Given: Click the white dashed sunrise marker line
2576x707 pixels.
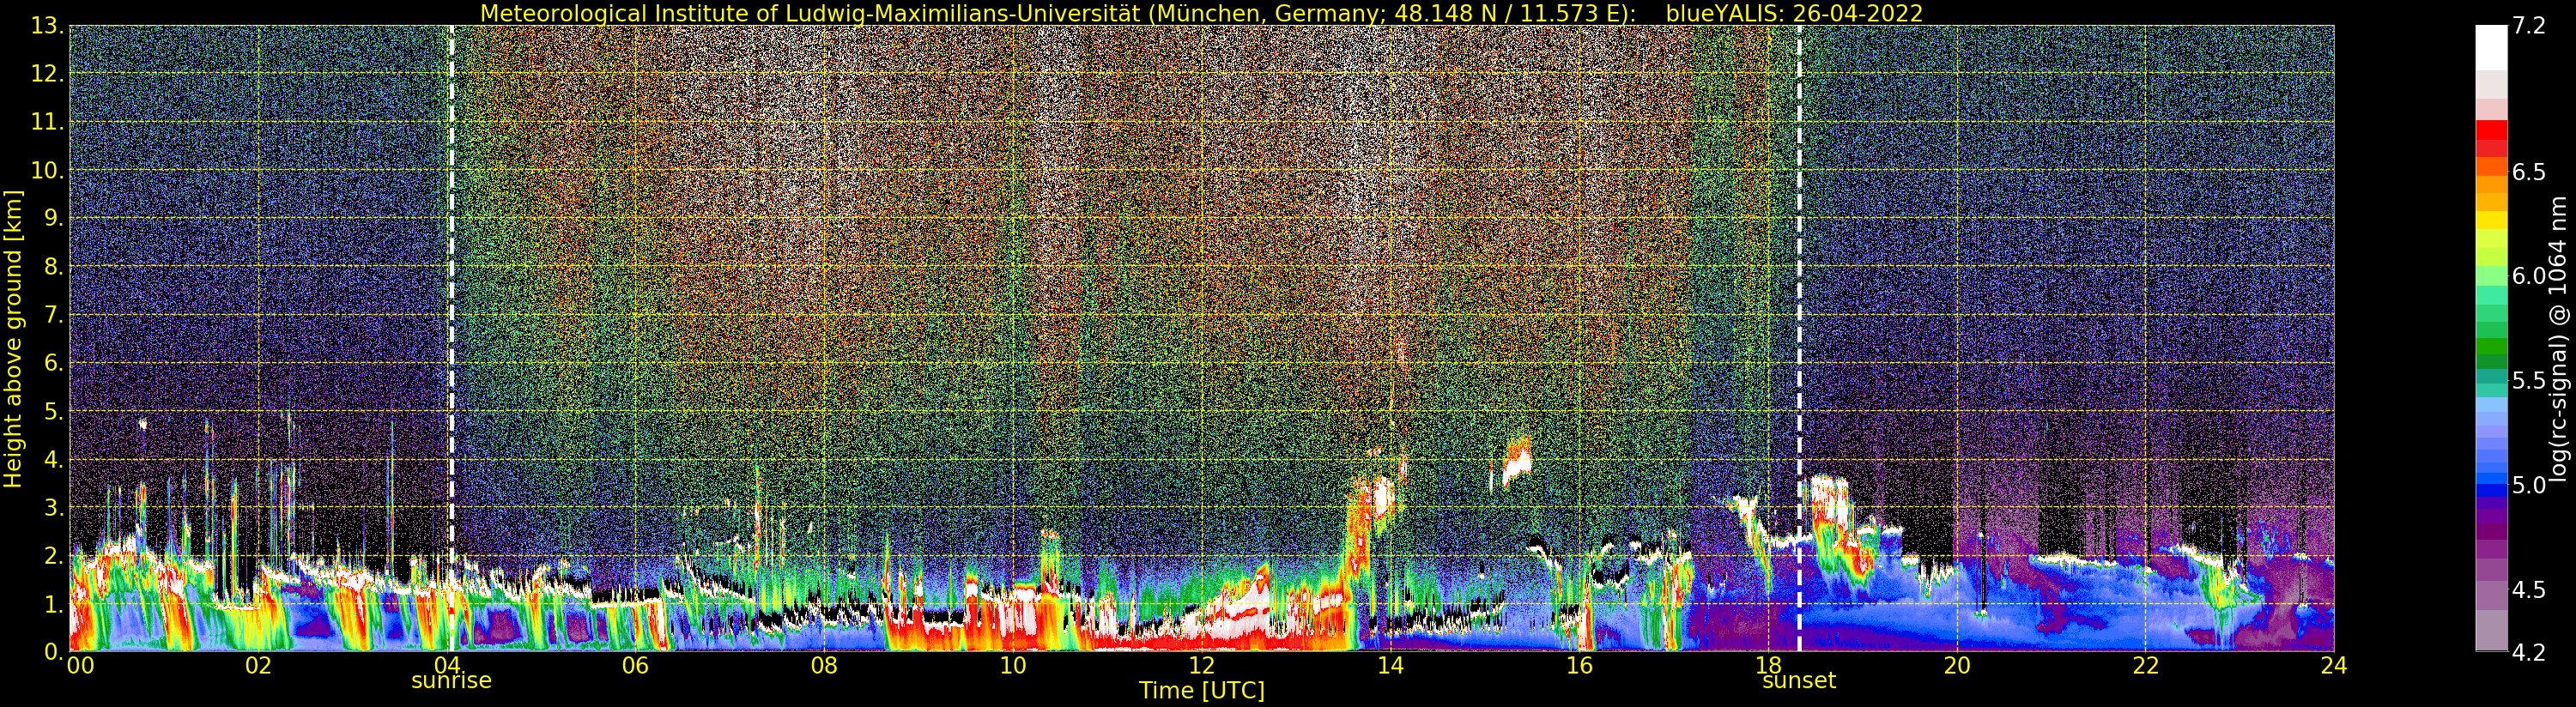Looking at the screenshot, I should coord(451,339).
